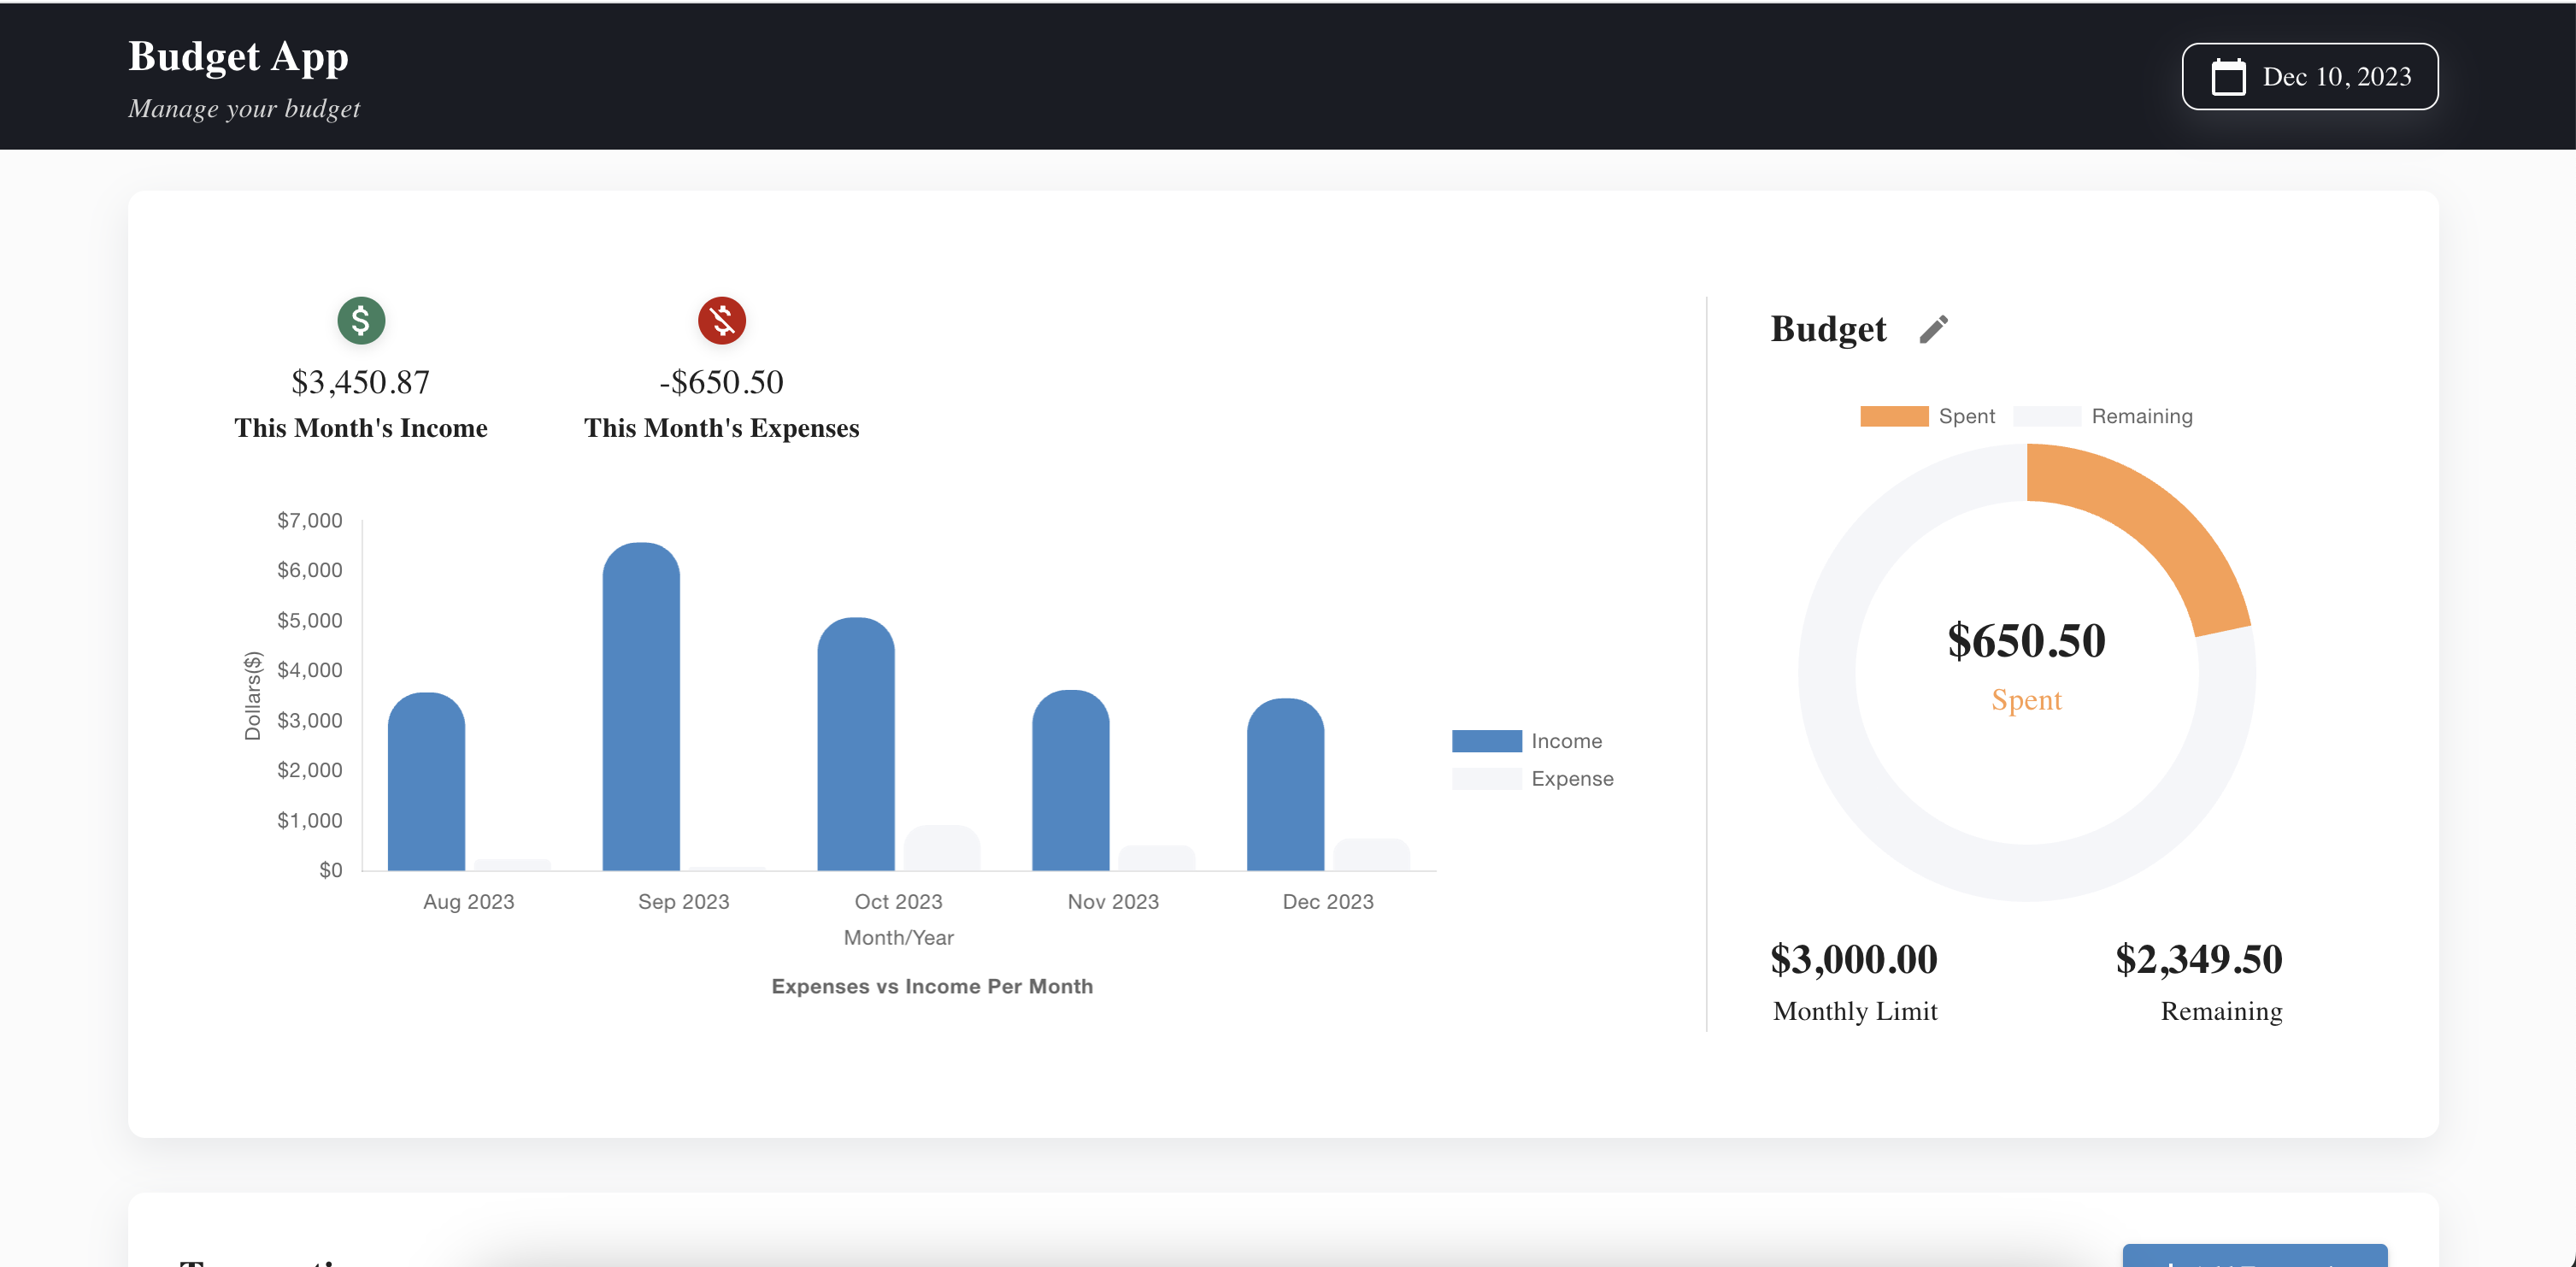Open the Dec 10, 2023 date picker
Image resolution: width=2576 pixels, height=1267 pixels.
click(x=2309, y=76)
